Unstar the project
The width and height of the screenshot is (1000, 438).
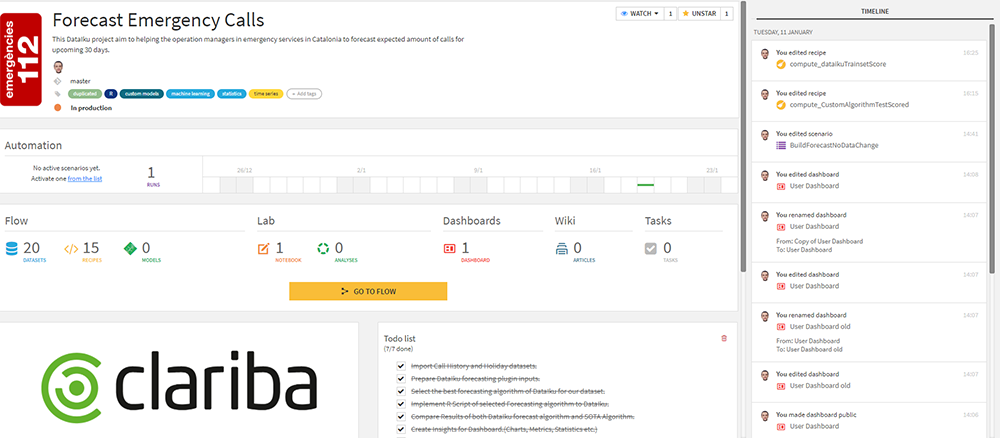(x=699, y=13)
